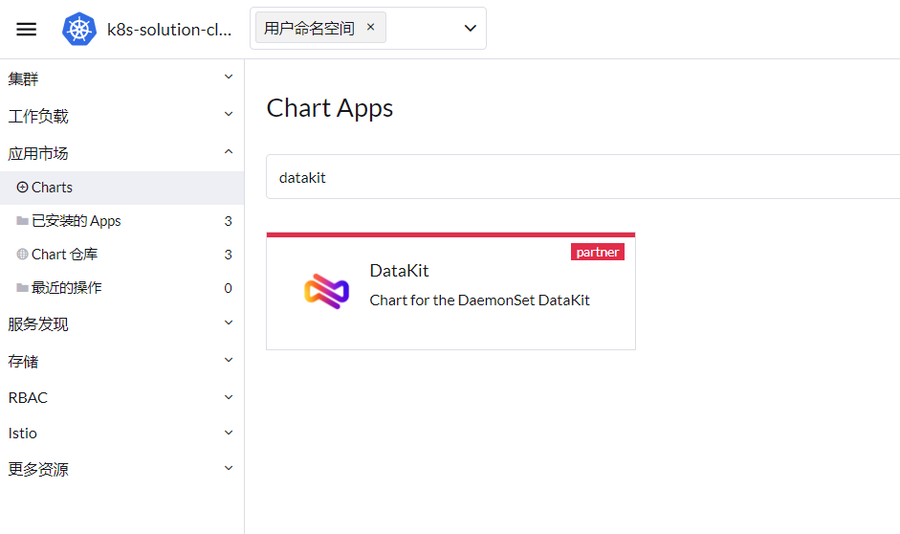Select Charts in the sidebar
The width and height of the screenshot is (900, 534).
122,187
